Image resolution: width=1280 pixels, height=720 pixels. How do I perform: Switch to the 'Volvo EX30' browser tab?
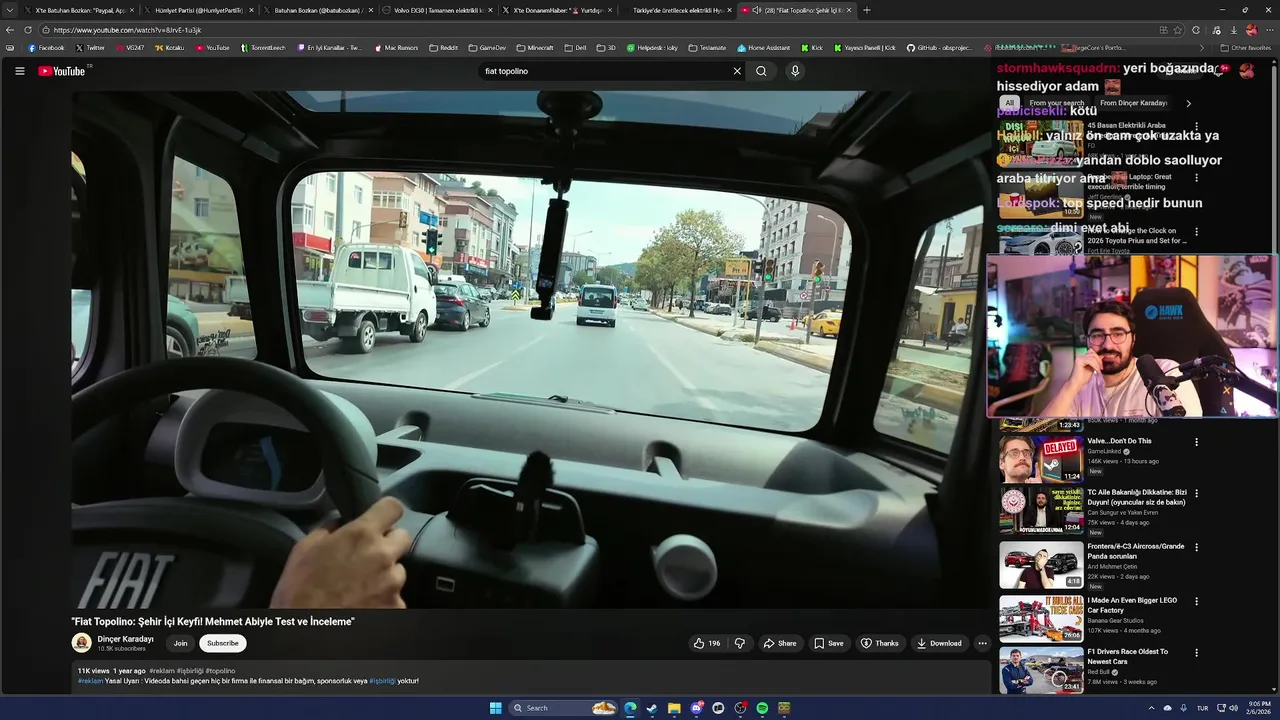[x=438, y=10]
